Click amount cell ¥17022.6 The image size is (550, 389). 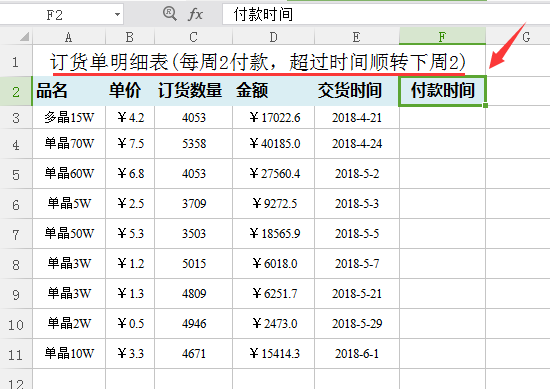(x=273, y=118)
